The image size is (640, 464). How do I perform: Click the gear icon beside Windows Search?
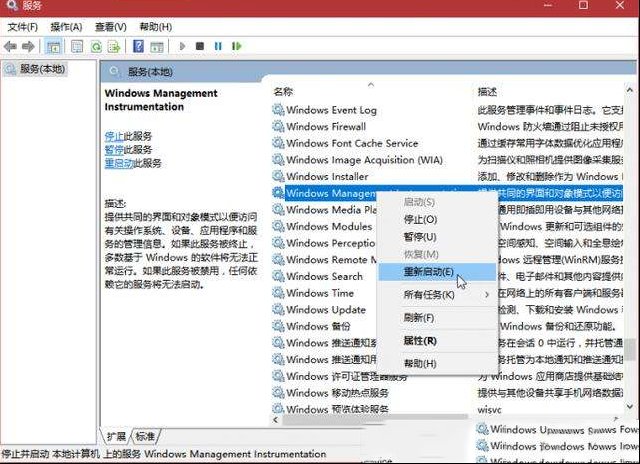pos(278,276)
